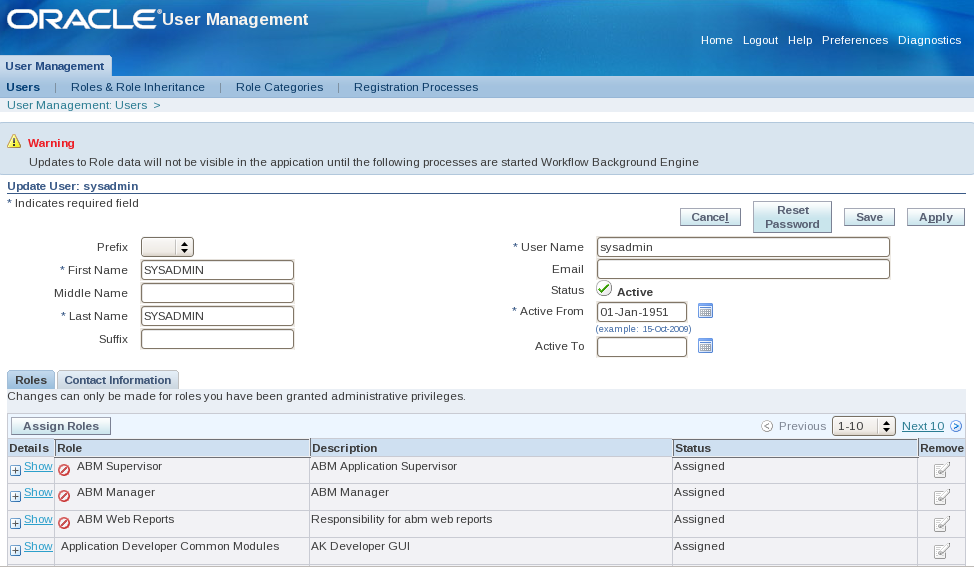Image resolution: width=974 pixels, height=567 pixels.
Task: Click the Save button
Action: coord(869,217)
